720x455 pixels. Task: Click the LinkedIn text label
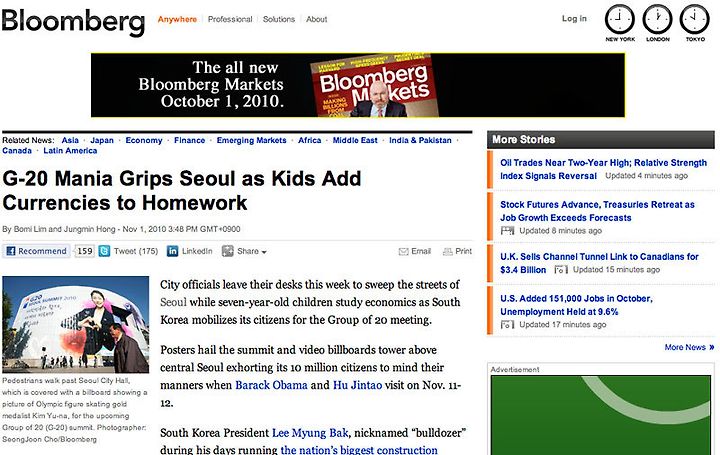[197, 251]
